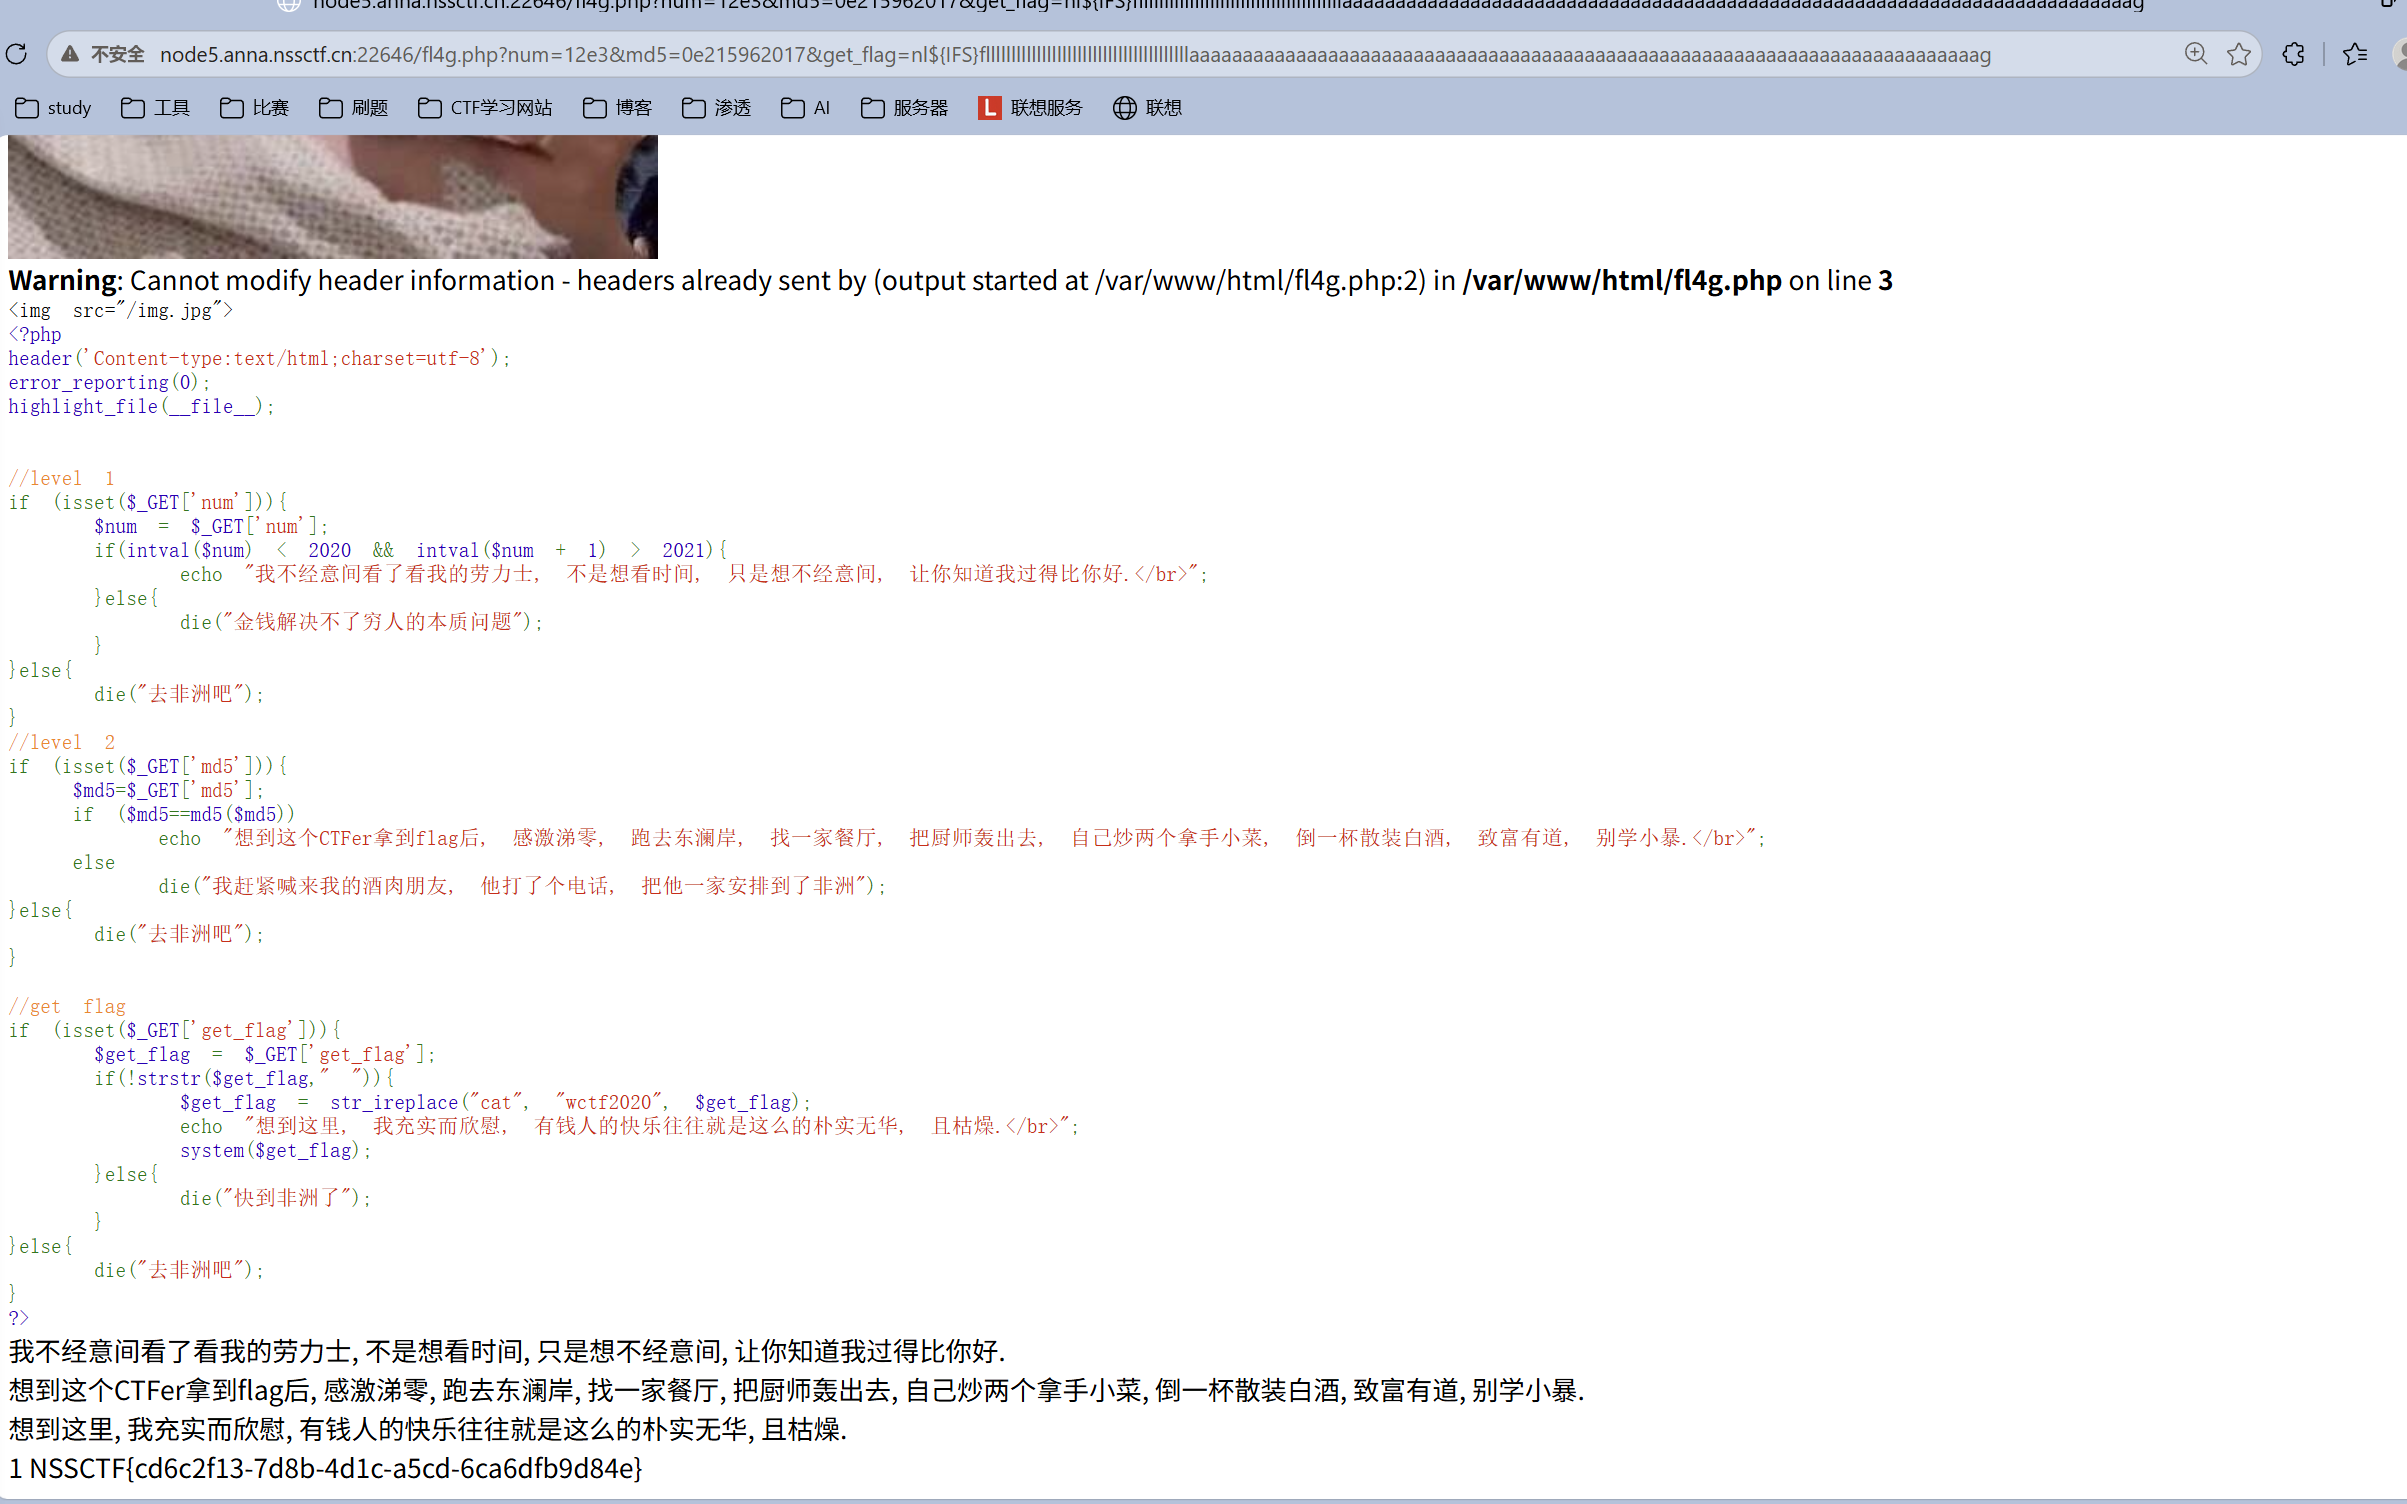This screenshot has height=1504, width=2407.
Task: Open the zoom magnifier icon in address bar
Action: (2195, 54)
